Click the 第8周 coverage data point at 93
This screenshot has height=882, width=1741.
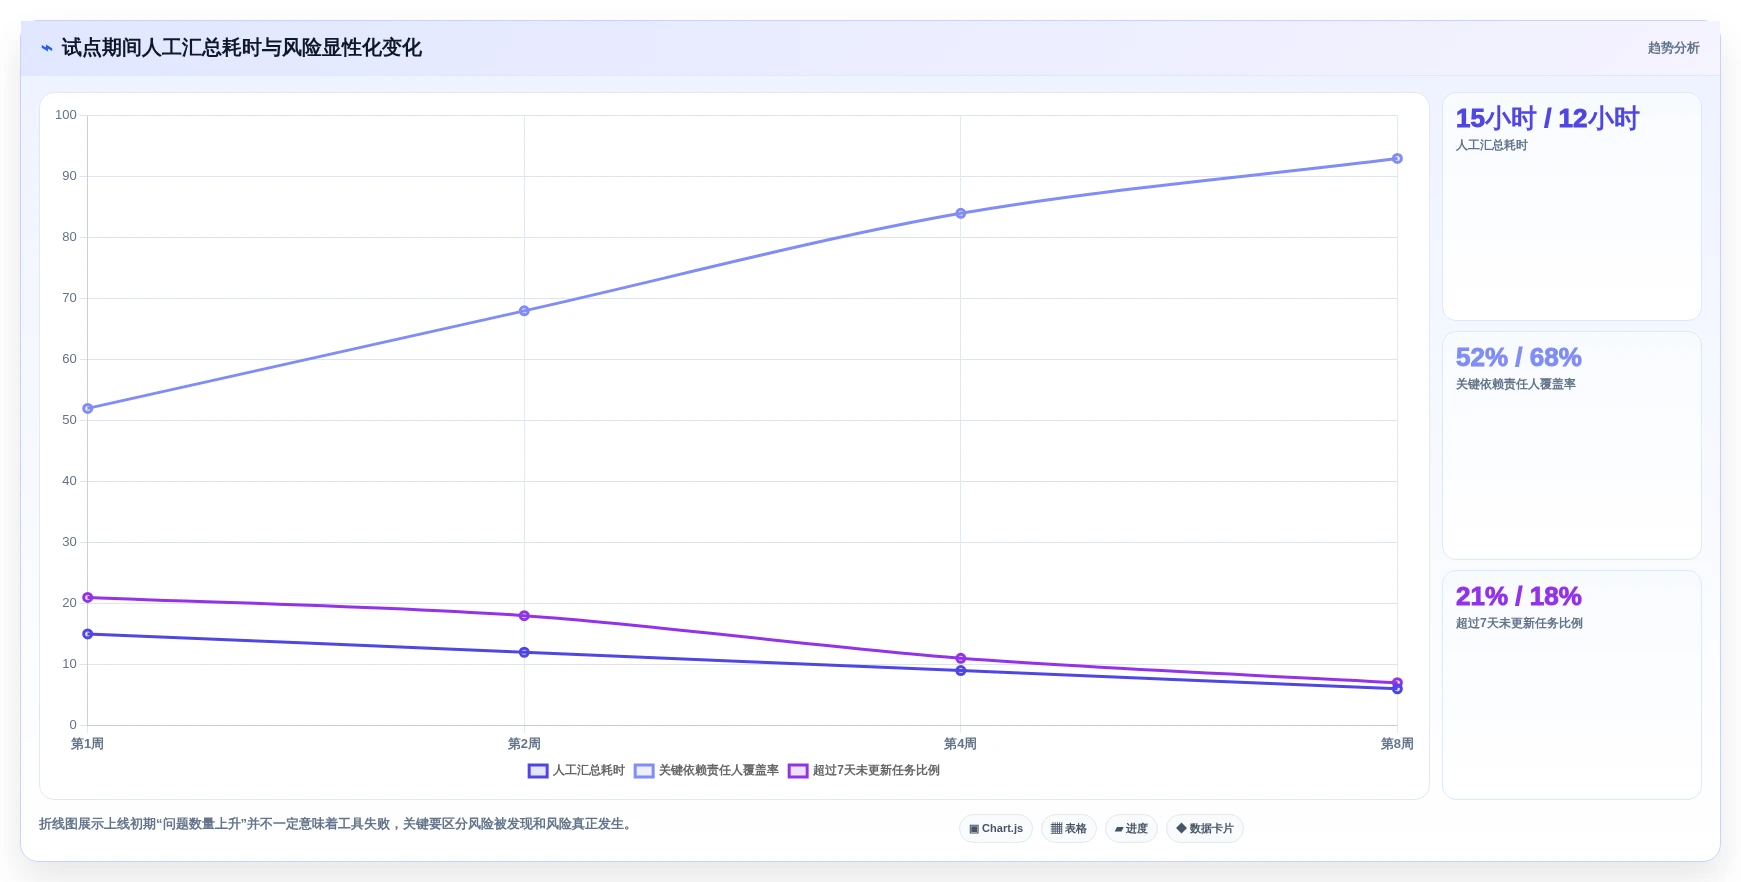click(x=1397, y=159)
